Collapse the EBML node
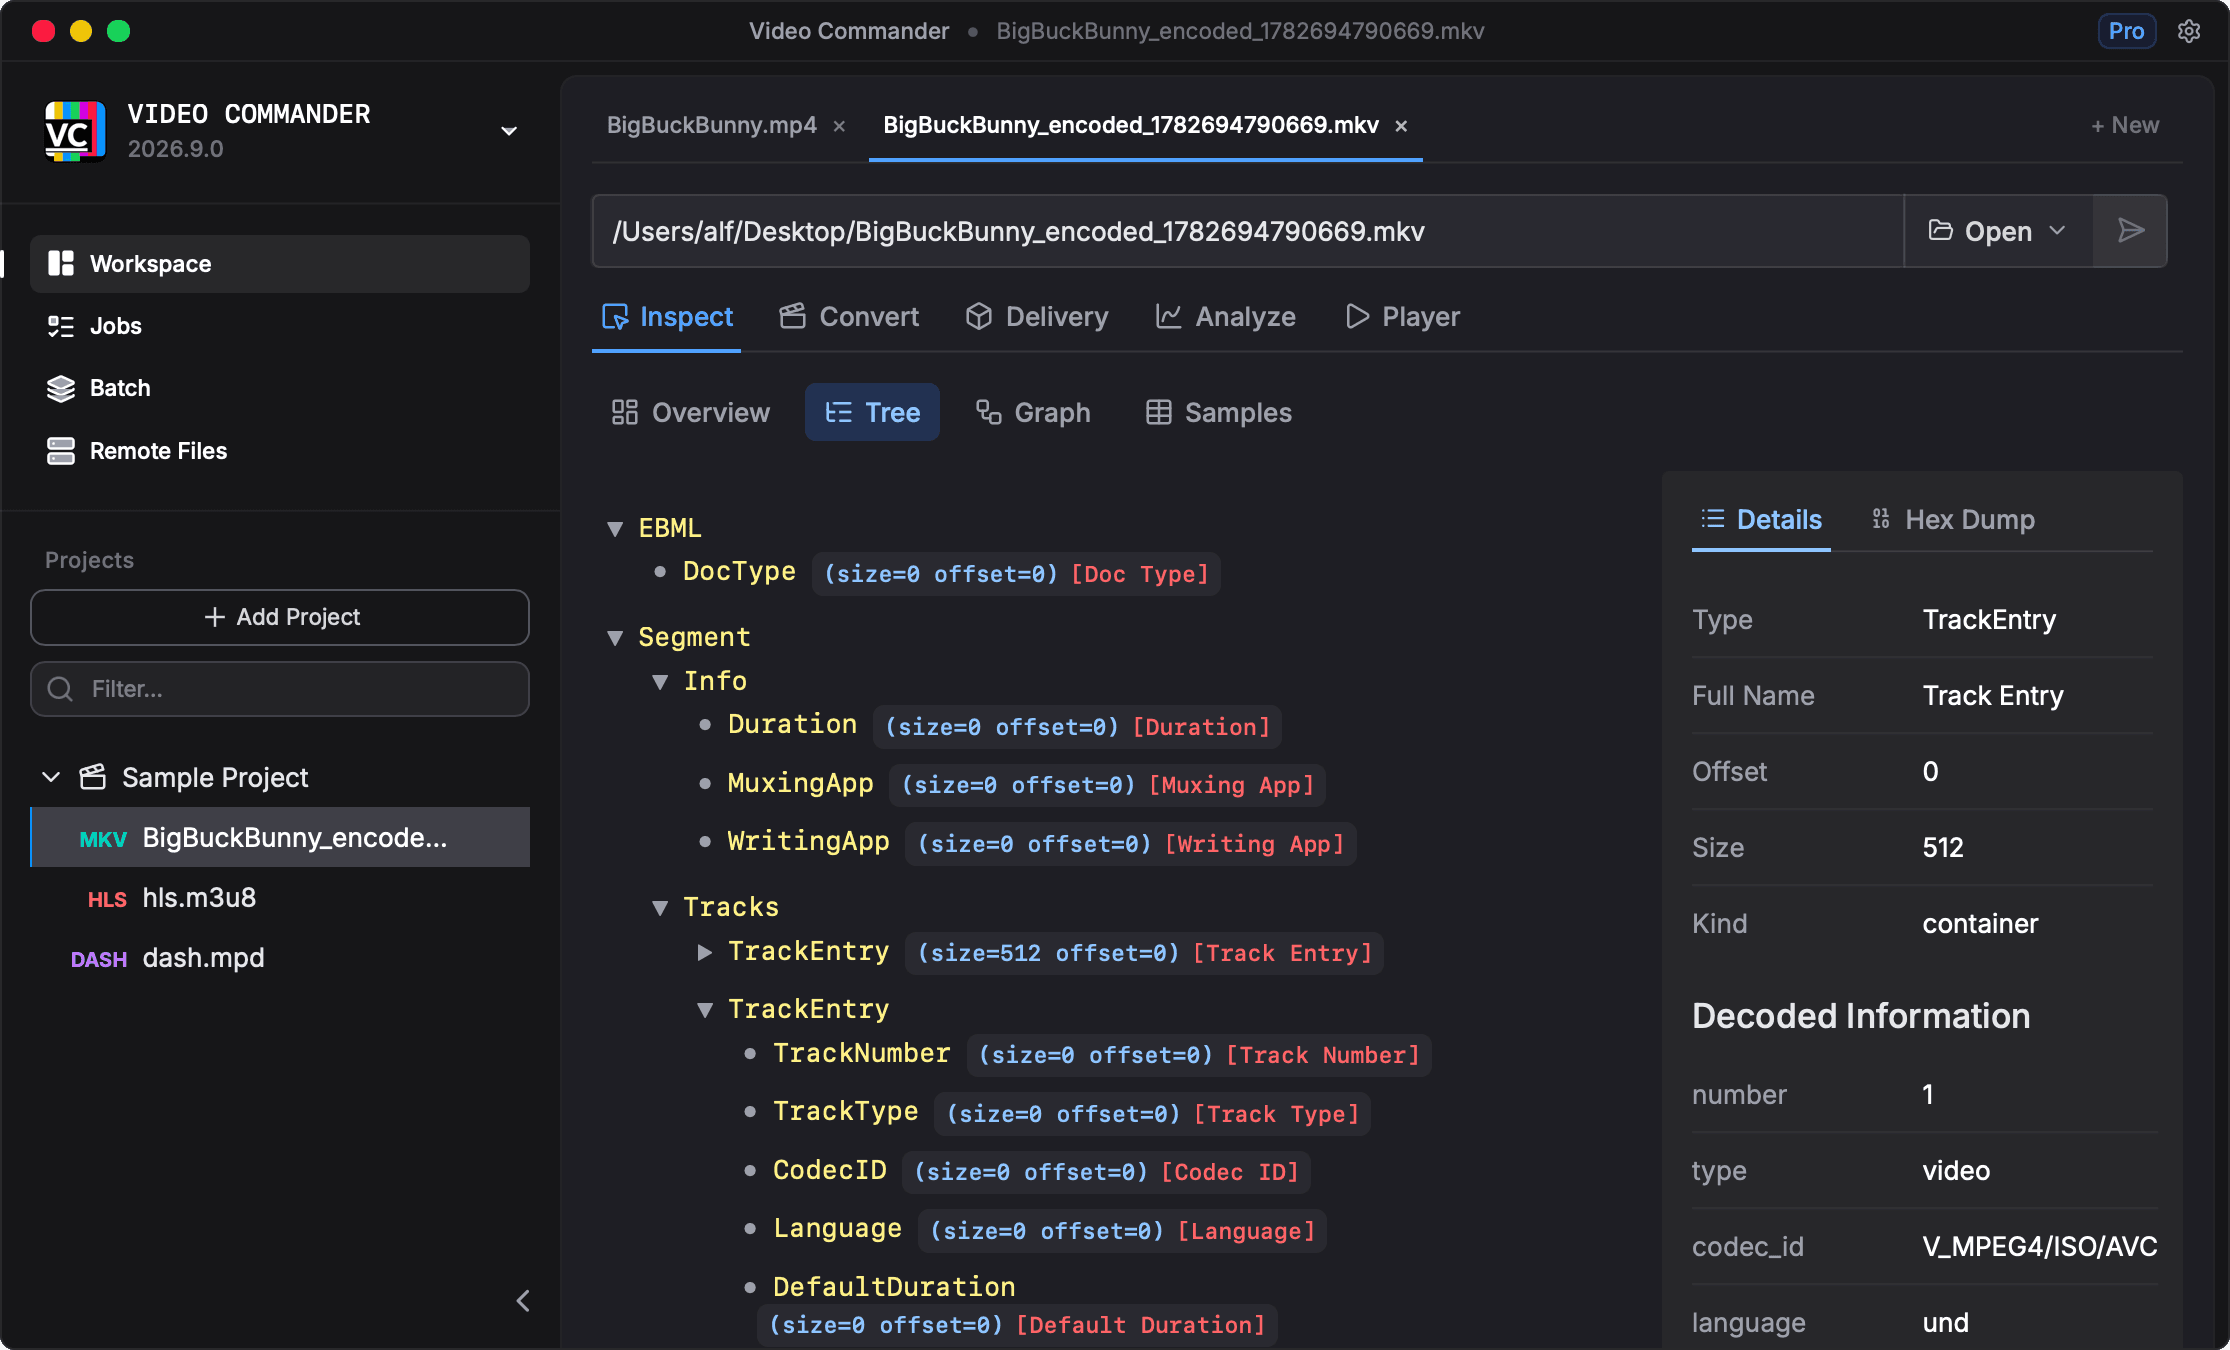The height and width of the screenshot is (1350, 2230). point(615,528)
